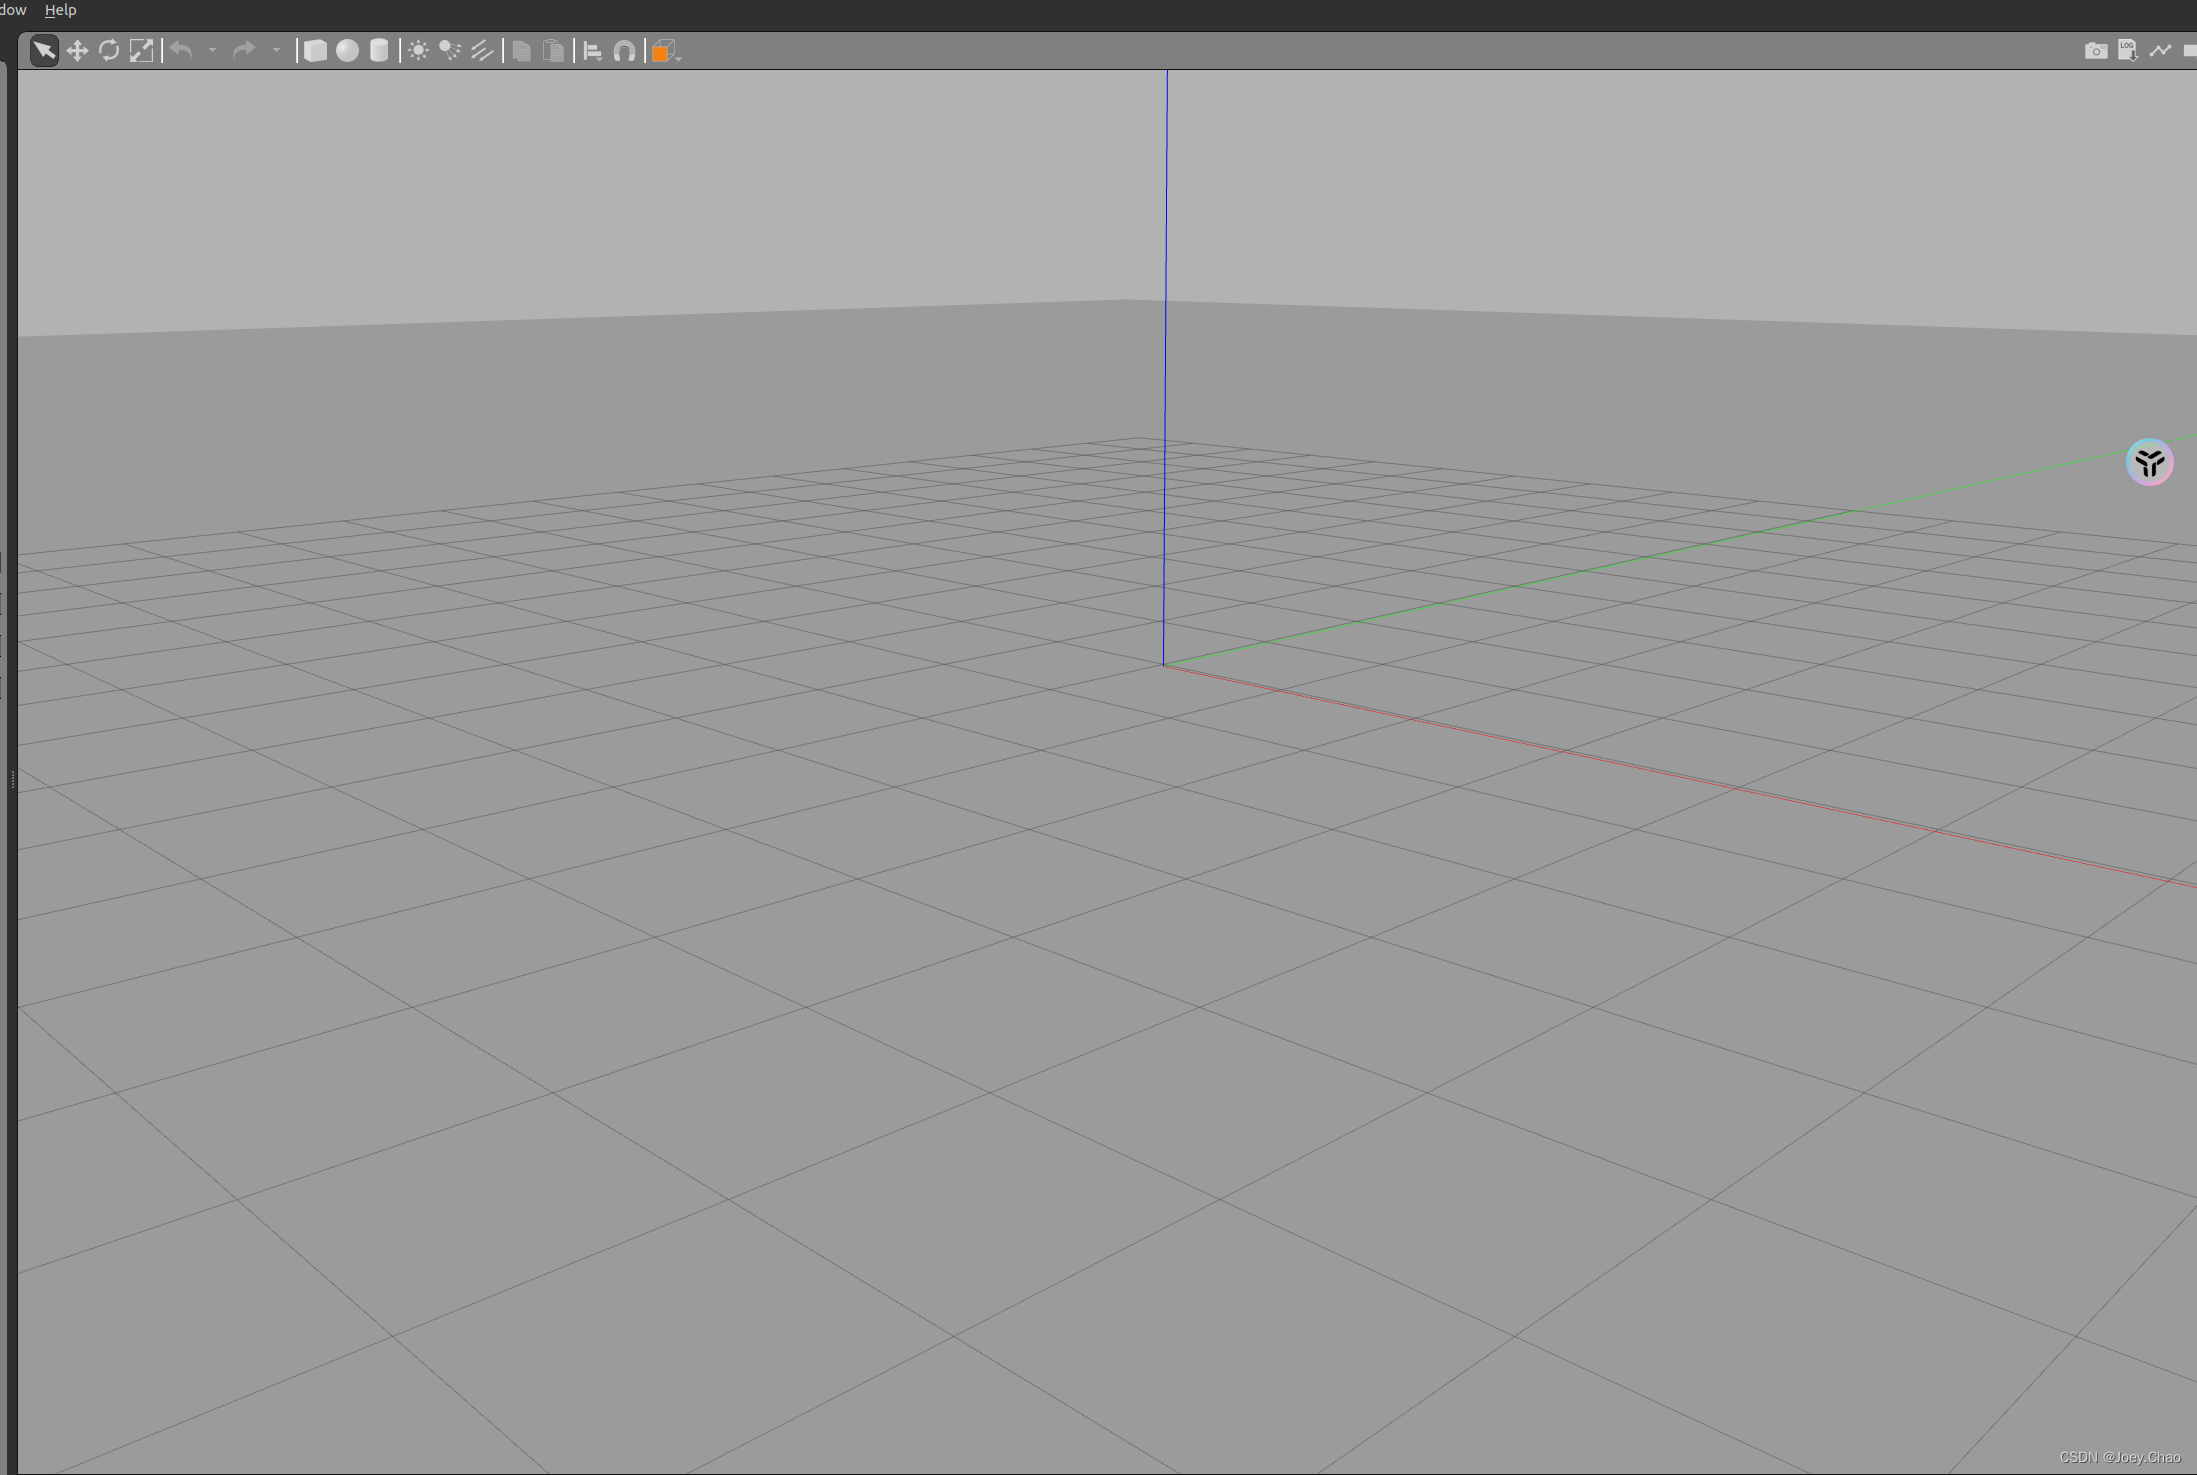Image resolution: width=2197 pixels, height=1475 pixels.
Task: Select the rotate mode tool
Action: click(109, 50)
